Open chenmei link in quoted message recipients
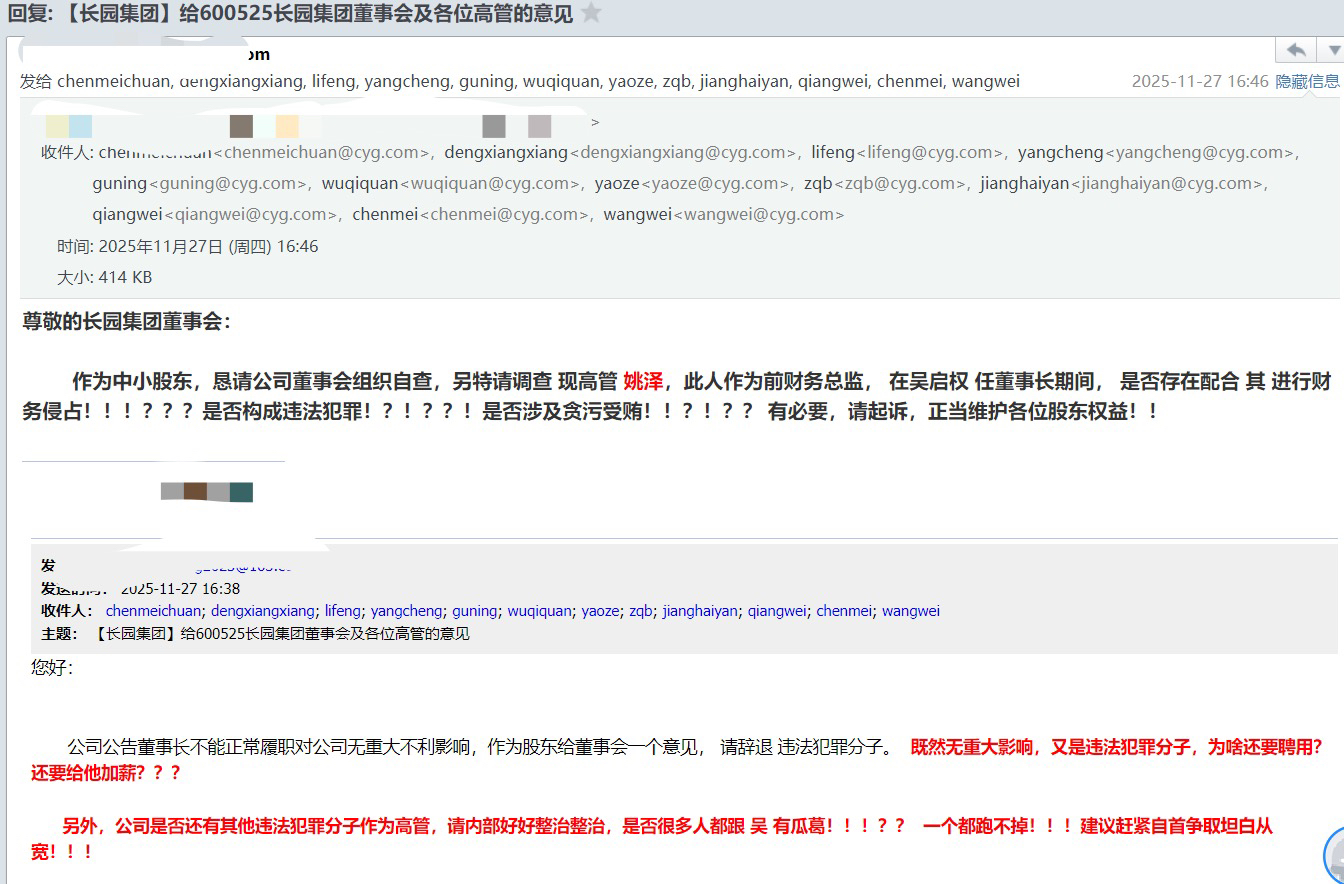 pyautogui.click(x=844, y=611)
